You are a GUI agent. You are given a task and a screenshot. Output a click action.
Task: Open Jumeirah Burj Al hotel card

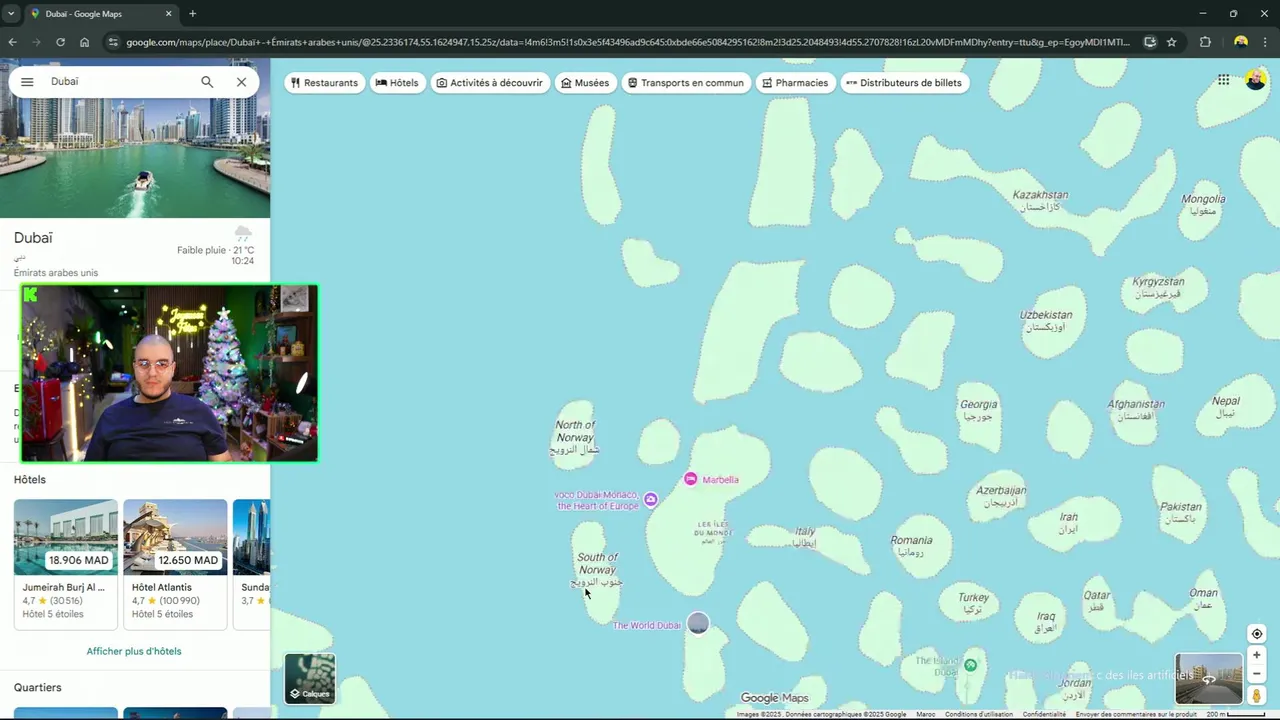pyautogui.click(x=66, y=564)
